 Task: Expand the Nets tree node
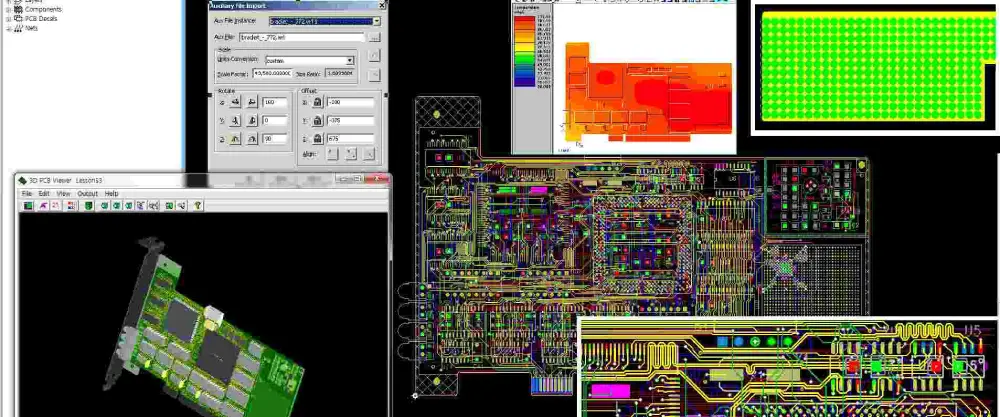pos(8,29)
